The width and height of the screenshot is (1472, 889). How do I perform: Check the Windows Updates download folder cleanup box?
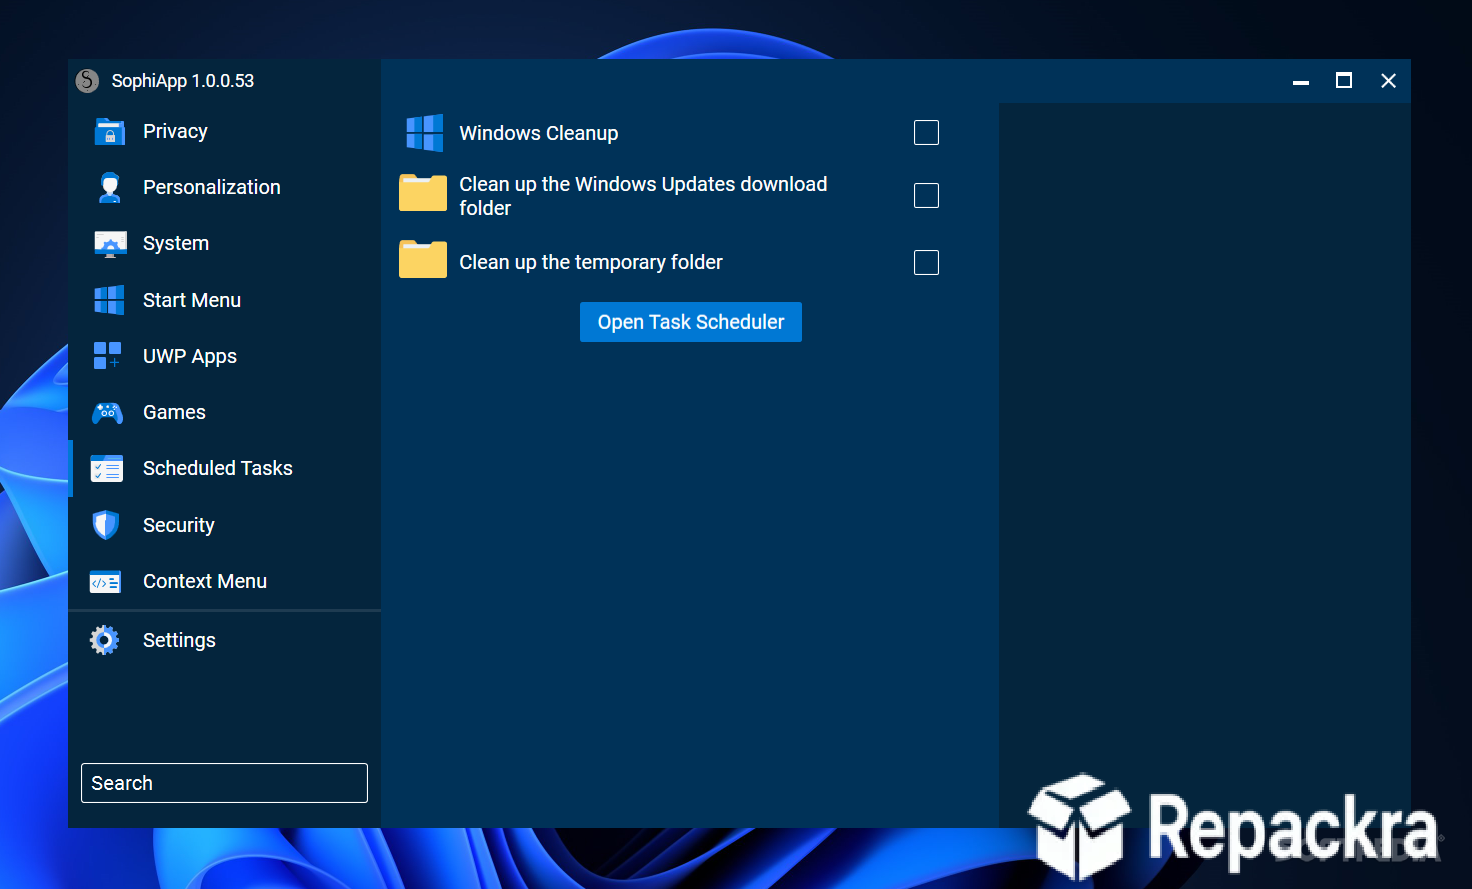click(x=927, y=195)
